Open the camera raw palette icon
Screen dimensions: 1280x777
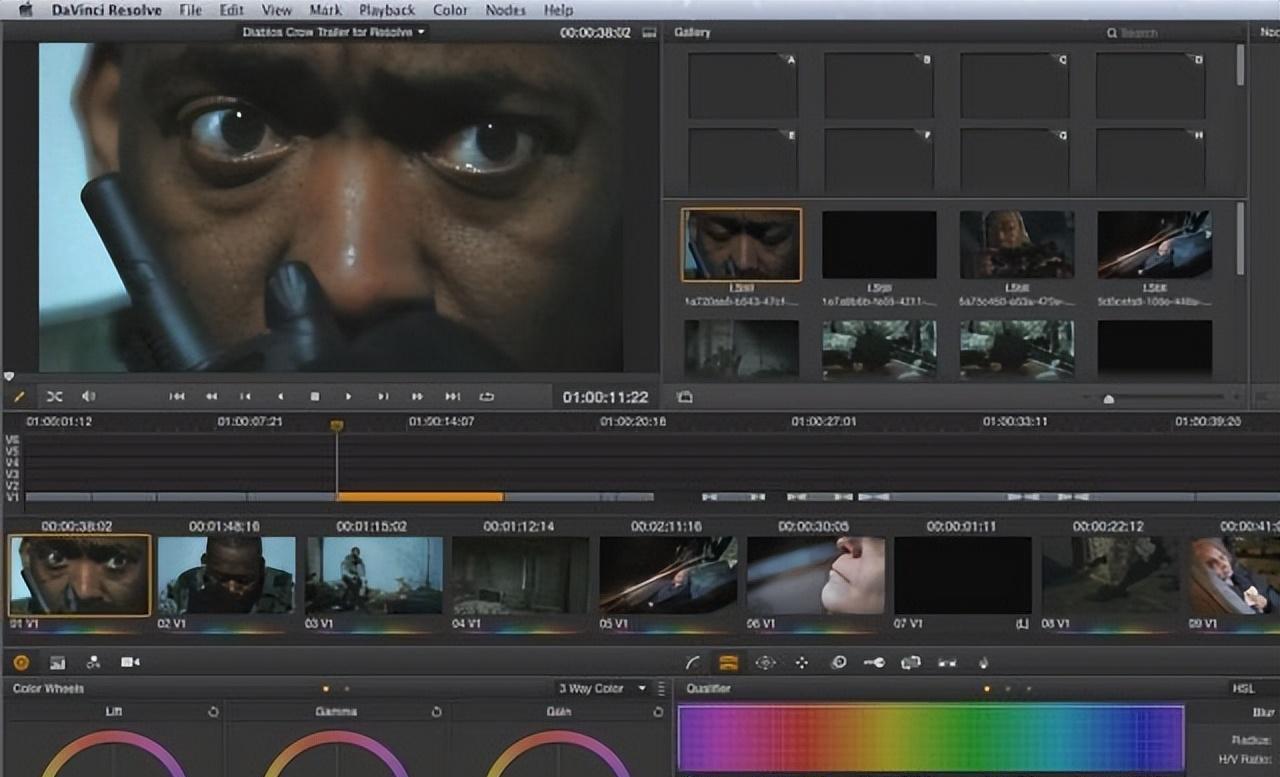[x=130, y=662]
